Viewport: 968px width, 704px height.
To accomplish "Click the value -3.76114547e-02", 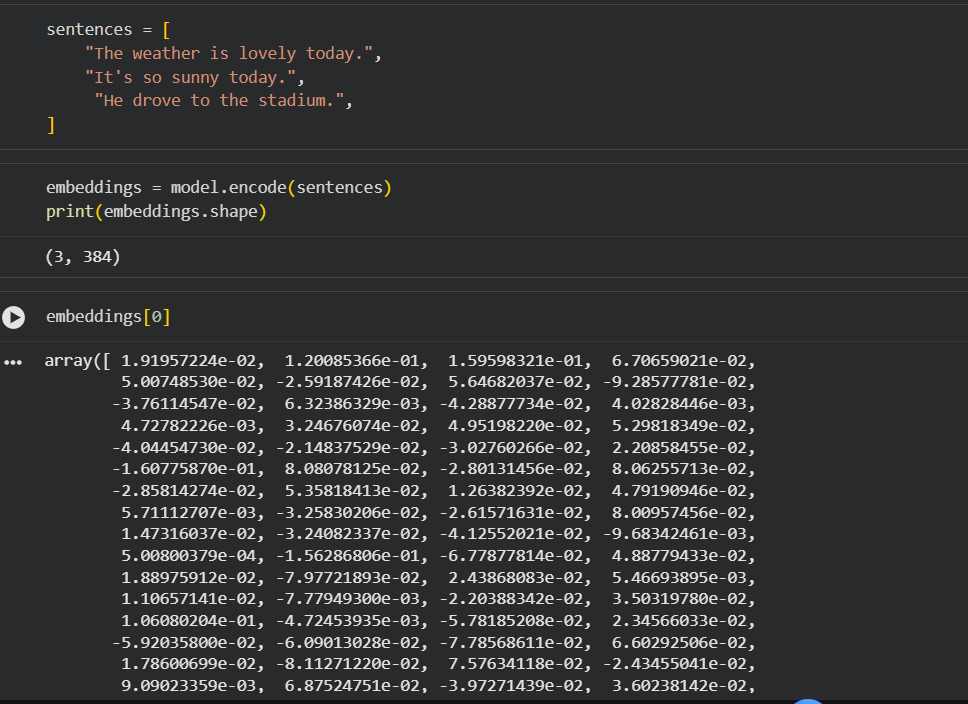I will 184,404.
